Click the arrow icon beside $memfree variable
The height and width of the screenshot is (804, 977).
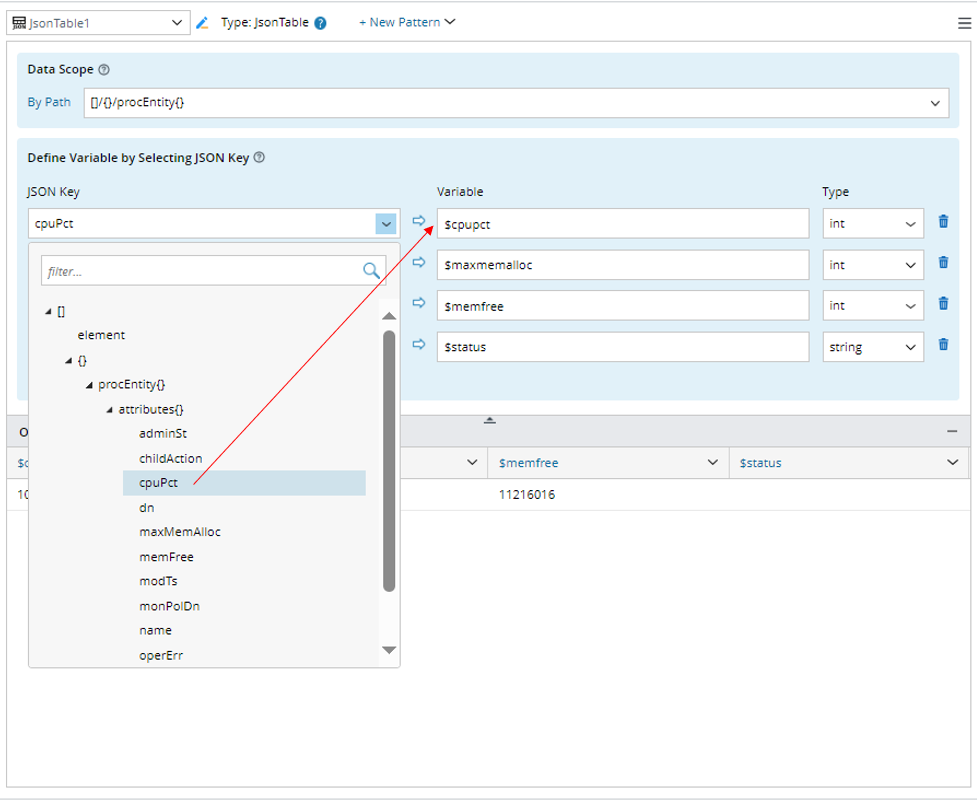point(419,303)
